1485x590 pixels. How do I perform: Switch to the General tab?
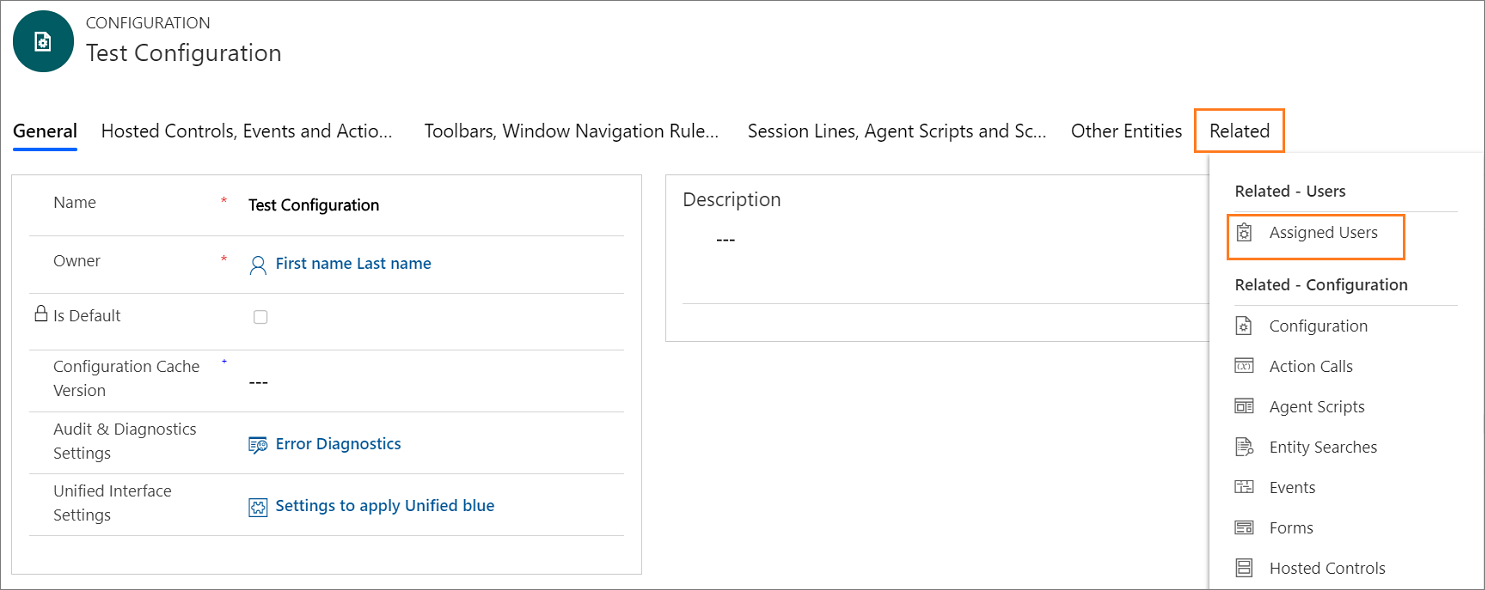coord(45,130)
